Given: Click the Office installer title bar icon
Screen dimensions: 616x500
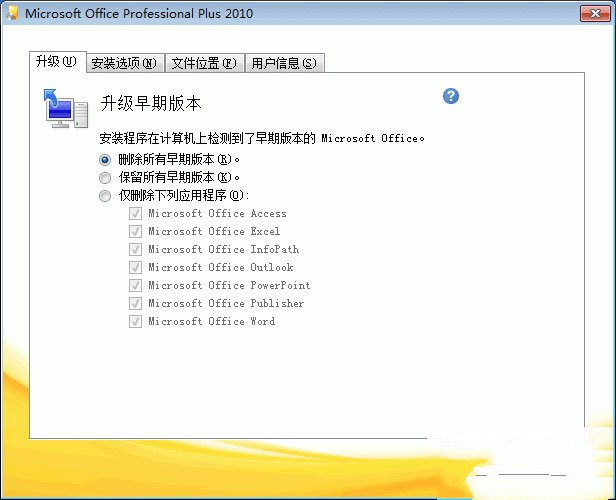Looking at the screenshot, I should (x=13, y=13).
